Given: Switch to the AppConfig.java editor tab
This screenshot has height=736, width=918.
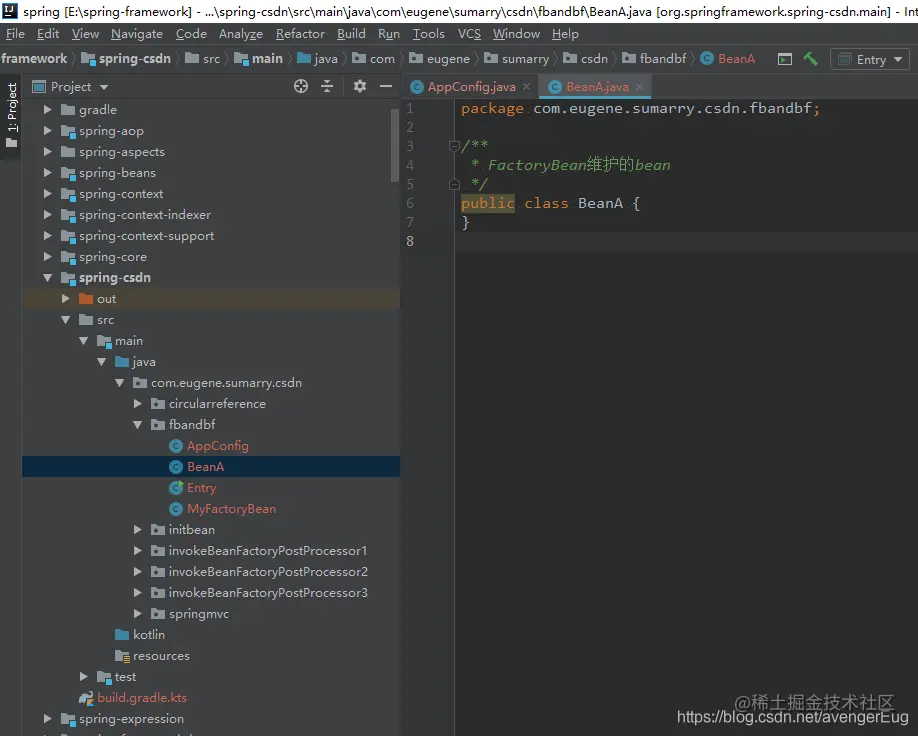Looking at the screenshot, I should tap(471, 87).
